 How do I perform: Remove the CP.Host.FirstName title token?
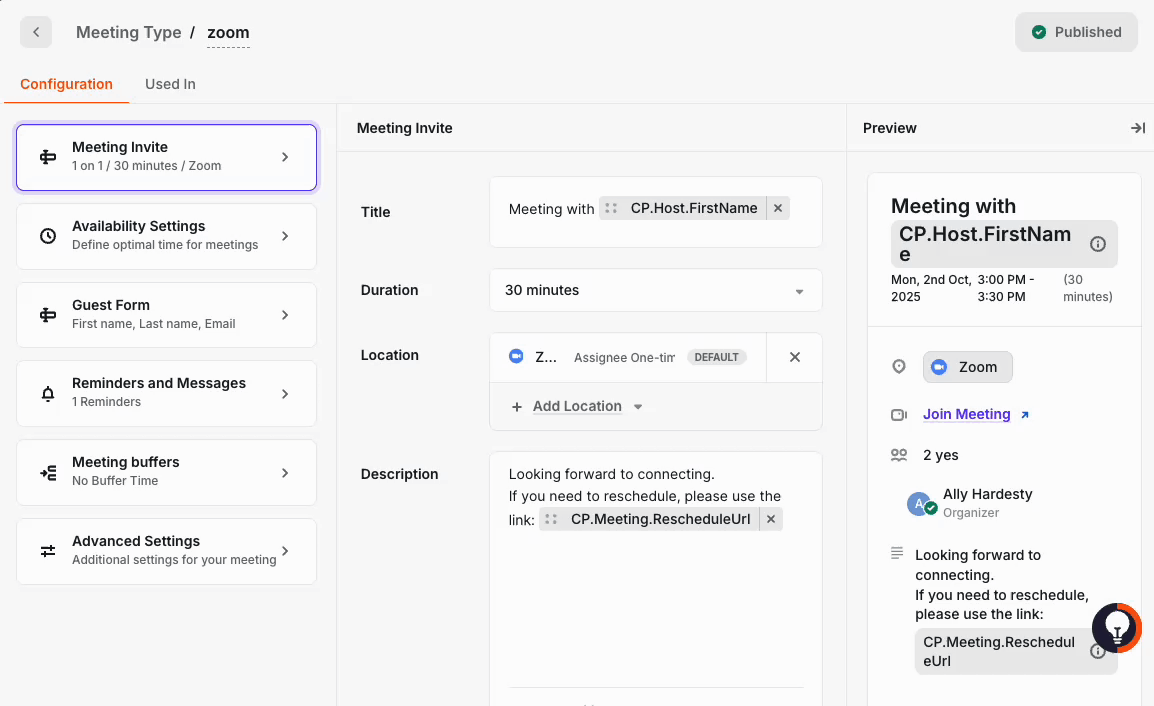(779, 208)
